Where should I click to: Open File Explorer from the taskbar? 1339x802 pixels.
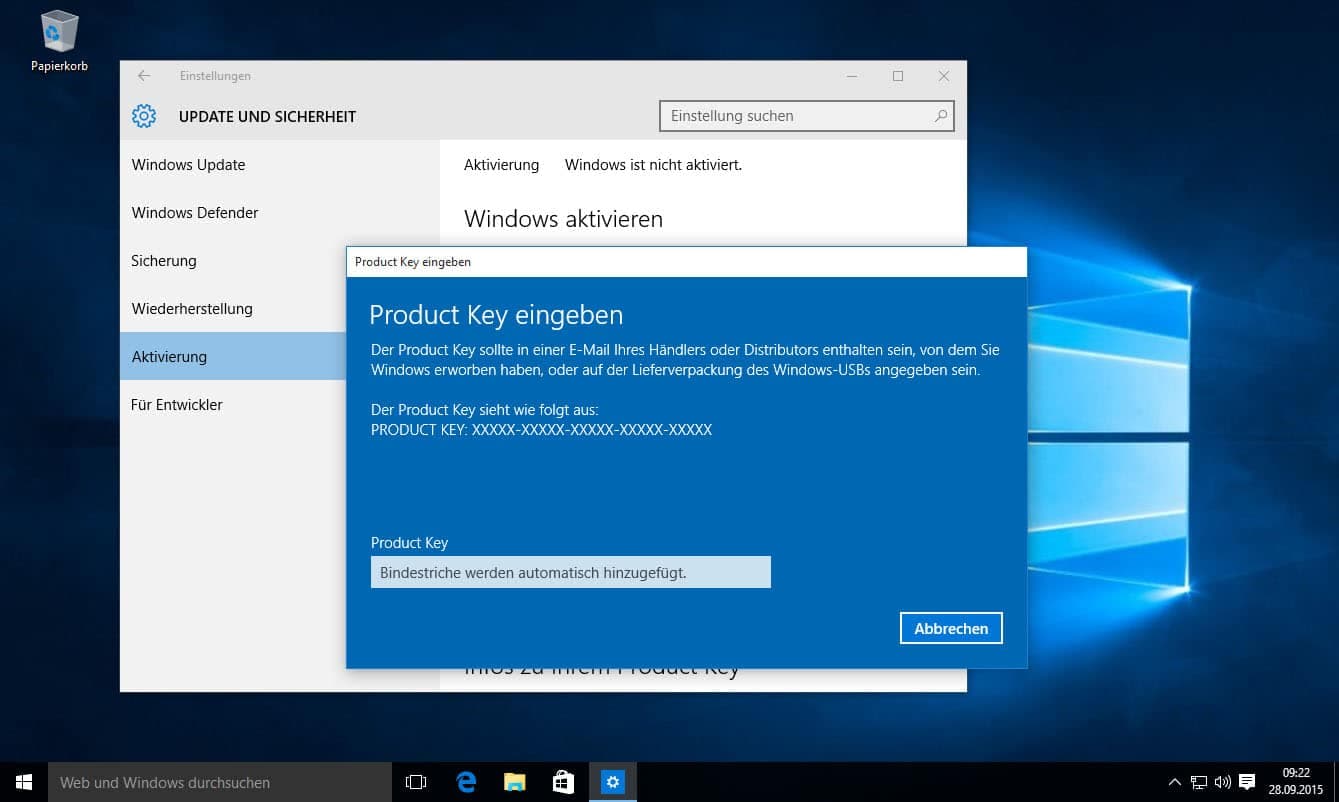pos(515,782)
